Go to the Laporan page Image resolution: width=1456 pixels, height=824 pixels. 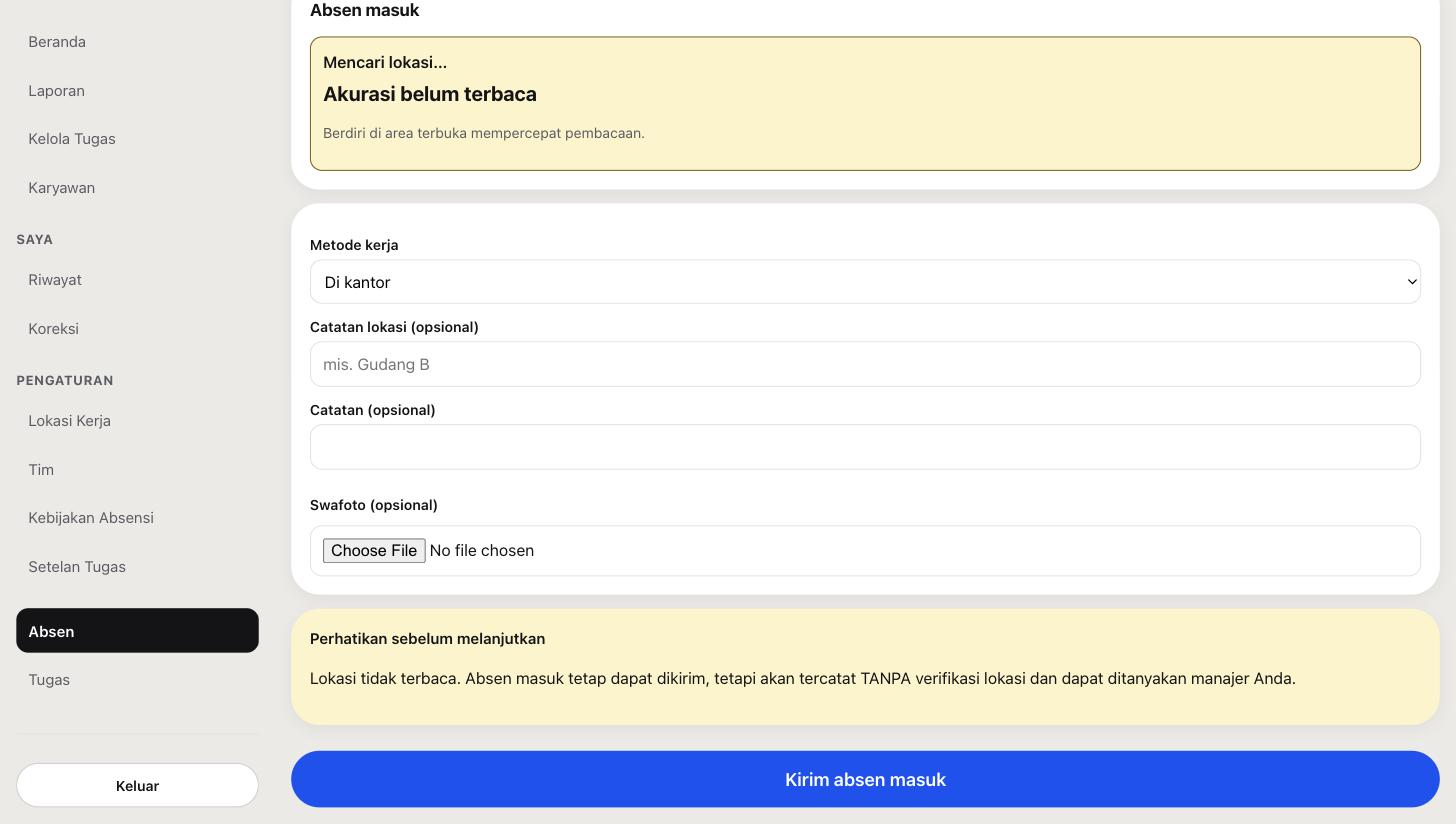click(x=137, y=91)
